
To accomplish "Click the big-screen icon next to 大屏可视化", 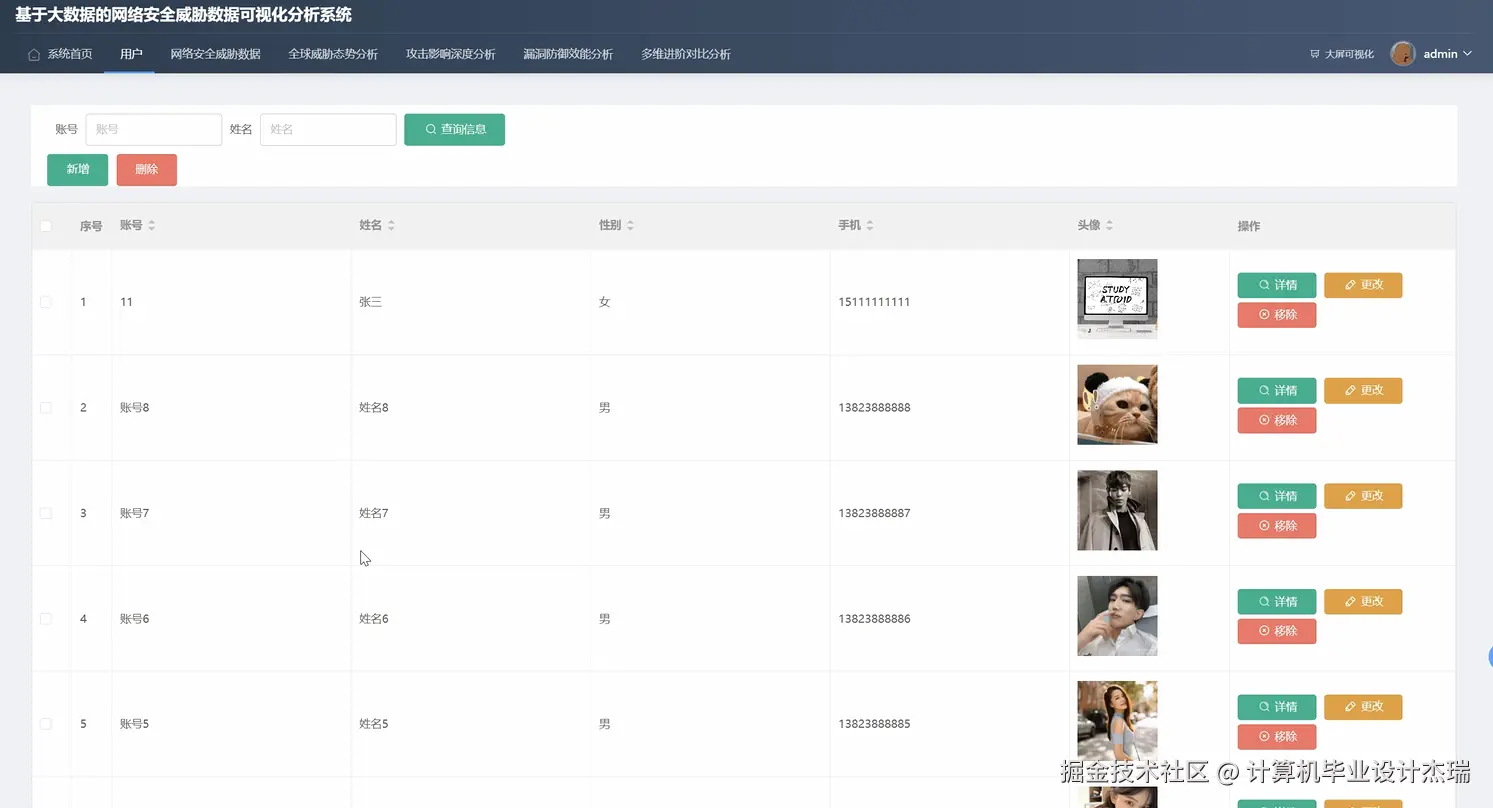I will 1314,54.
